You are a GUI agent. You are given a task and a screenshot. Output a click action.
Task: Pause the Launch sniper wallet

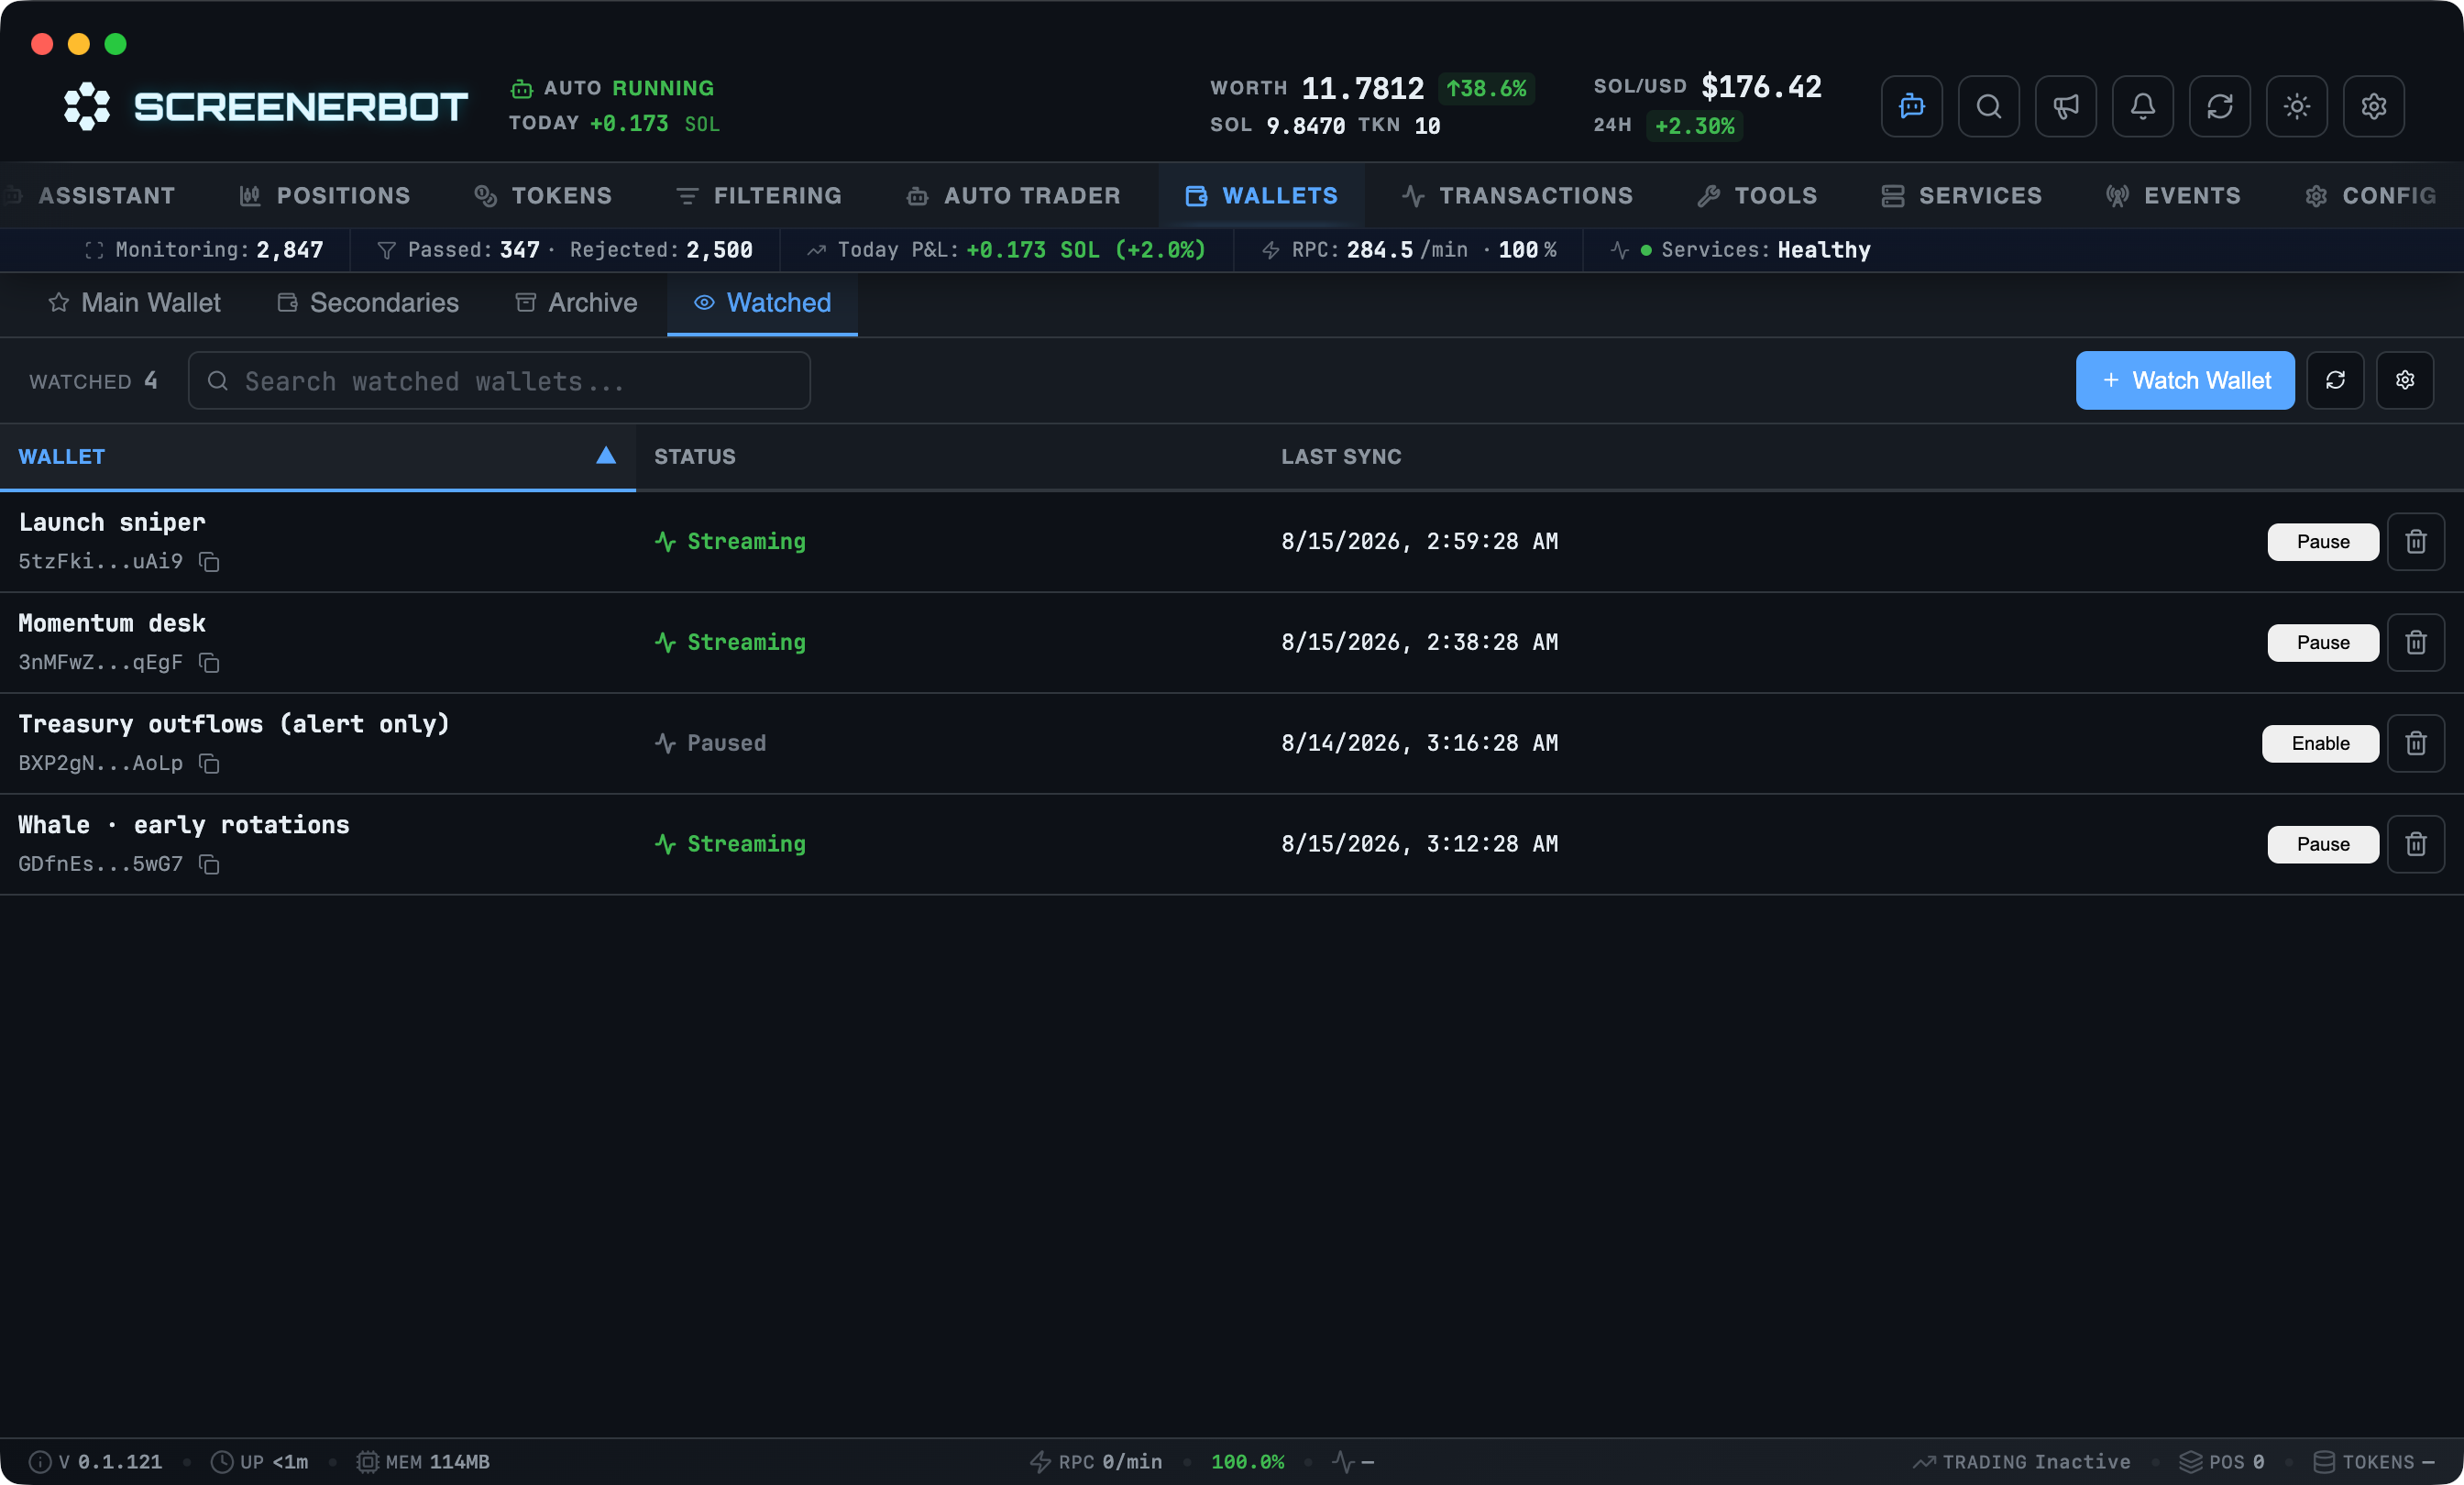click(x=2322, y=542)
